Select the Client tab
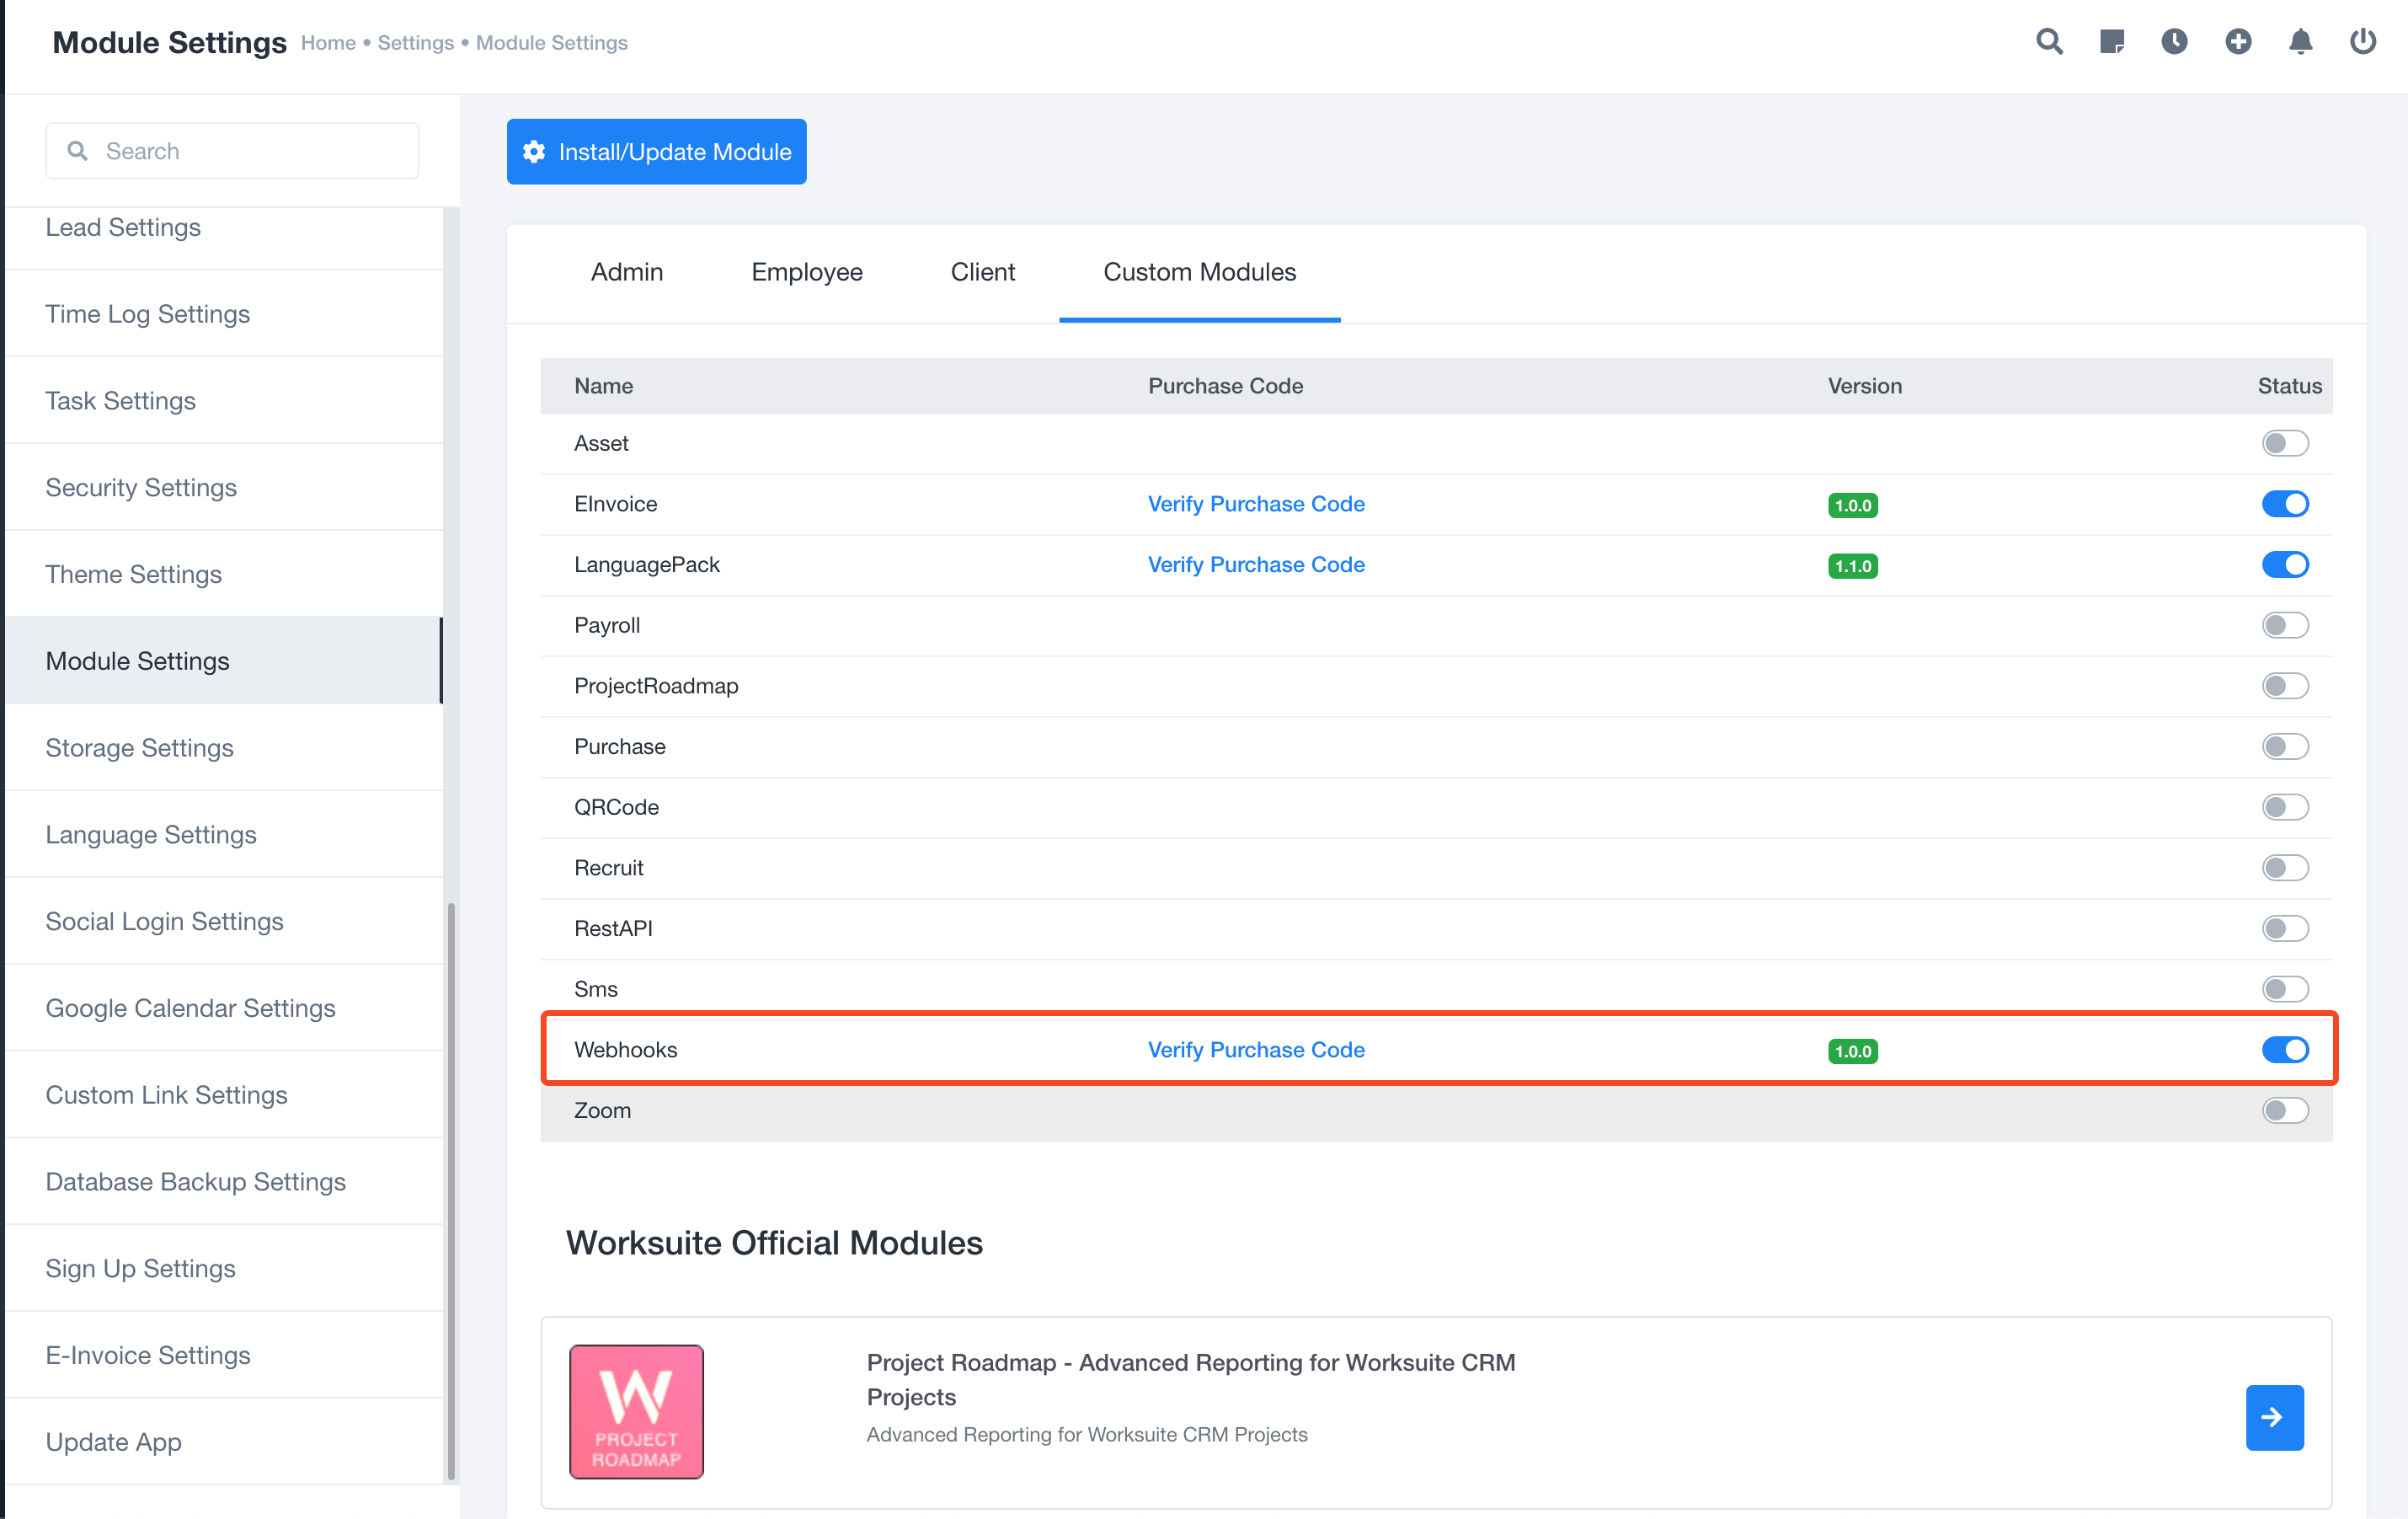2408x1519 pixels. [x=982, y=272]
